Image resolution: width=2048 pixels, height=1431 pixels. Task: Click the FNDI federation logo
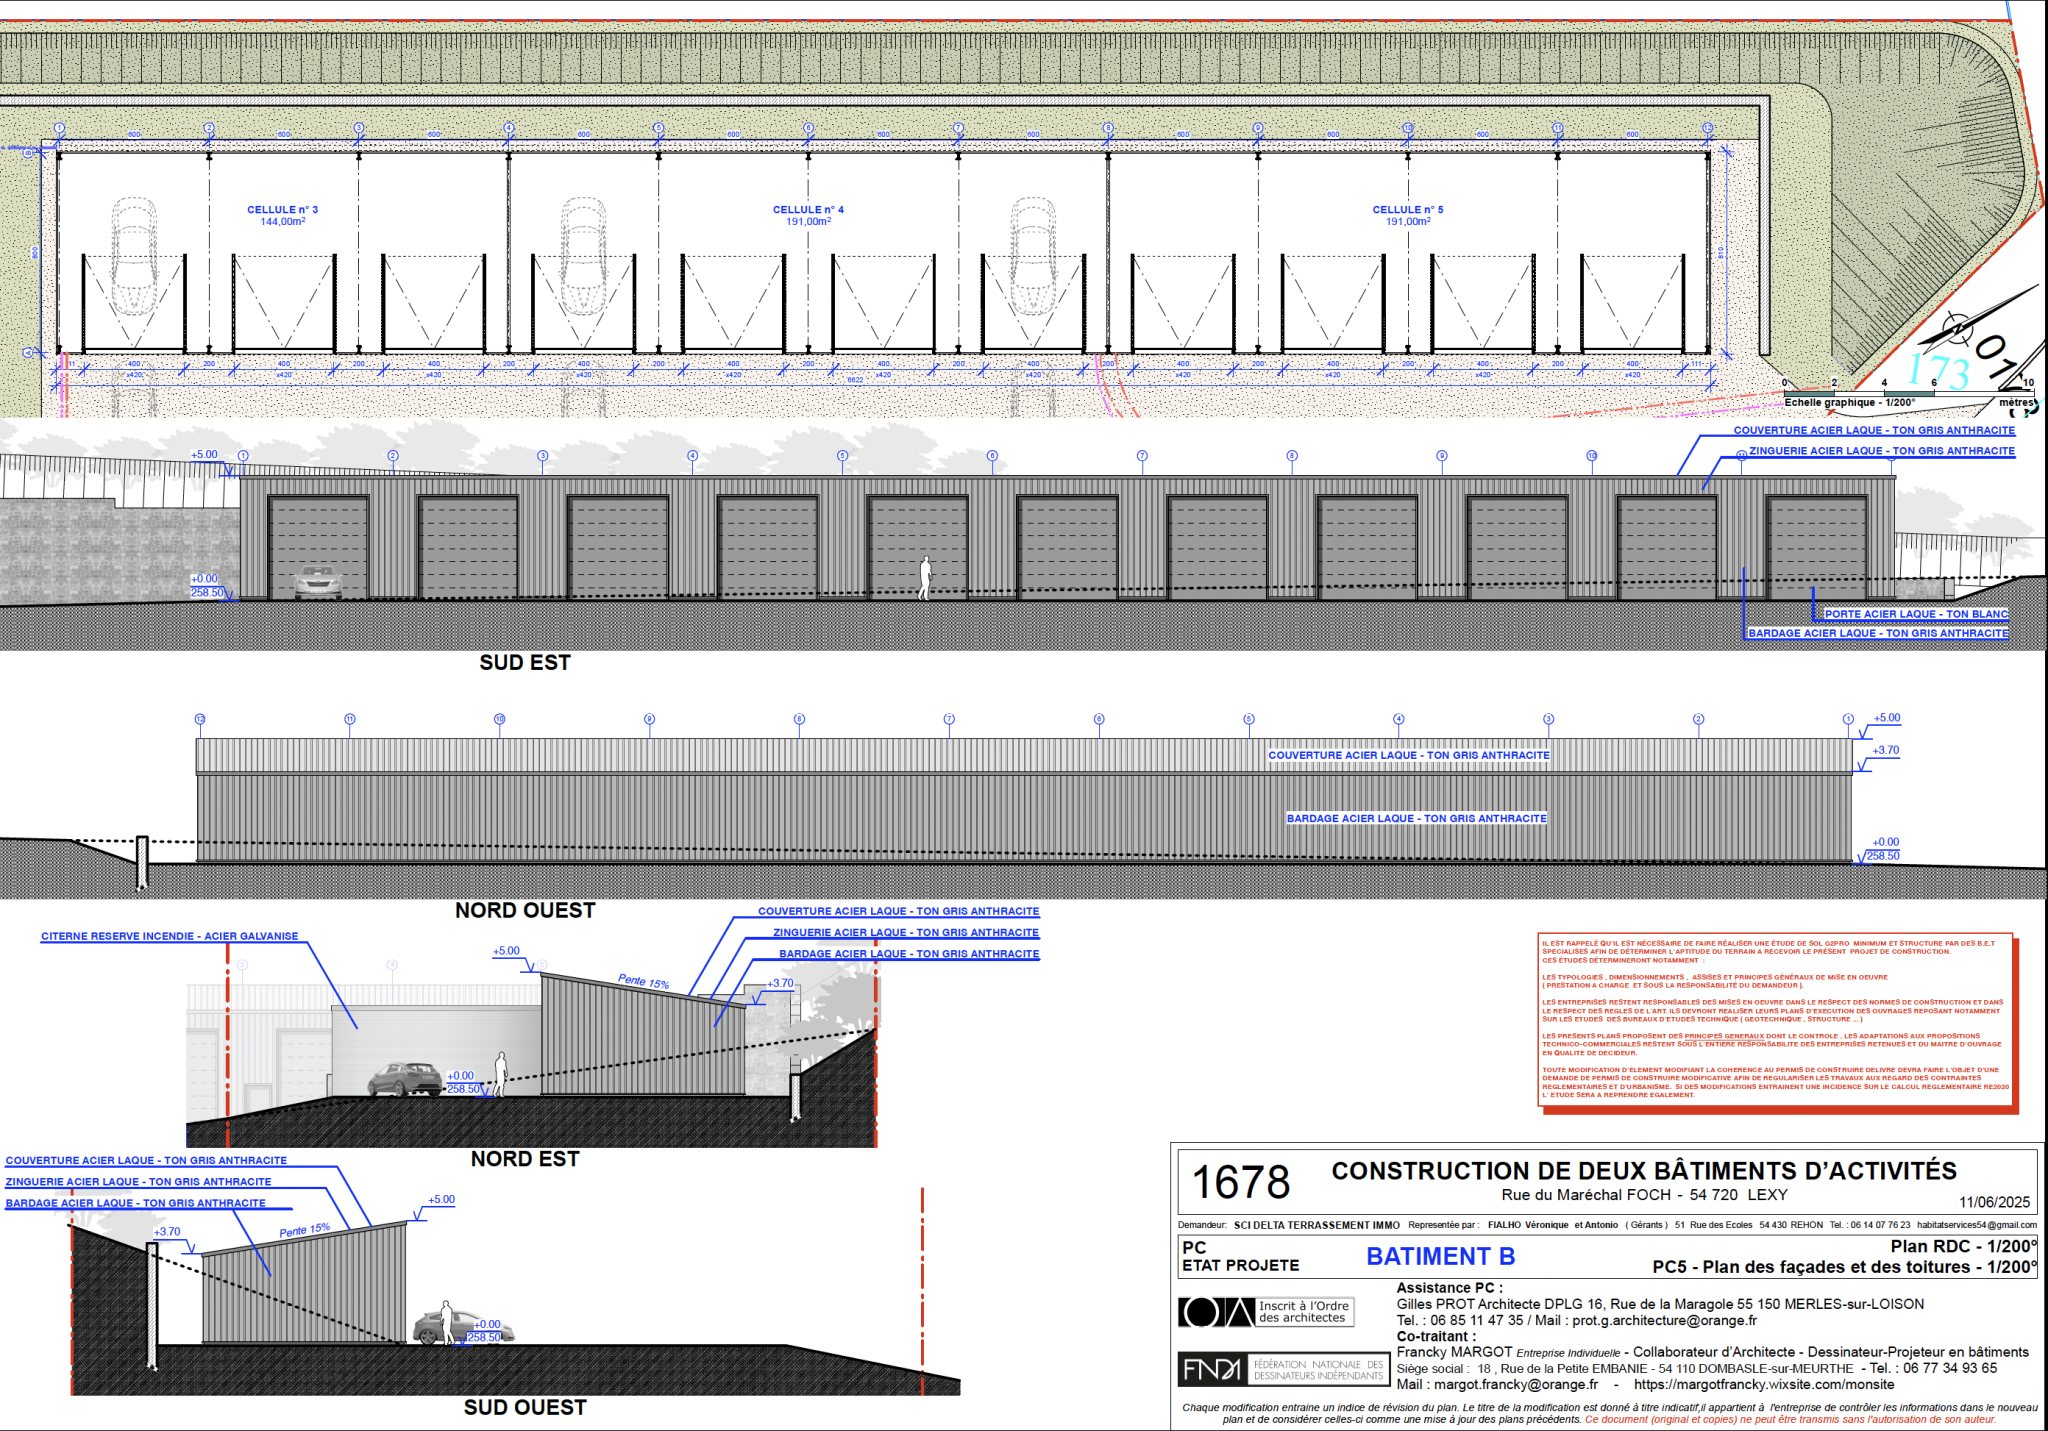1283,1369
